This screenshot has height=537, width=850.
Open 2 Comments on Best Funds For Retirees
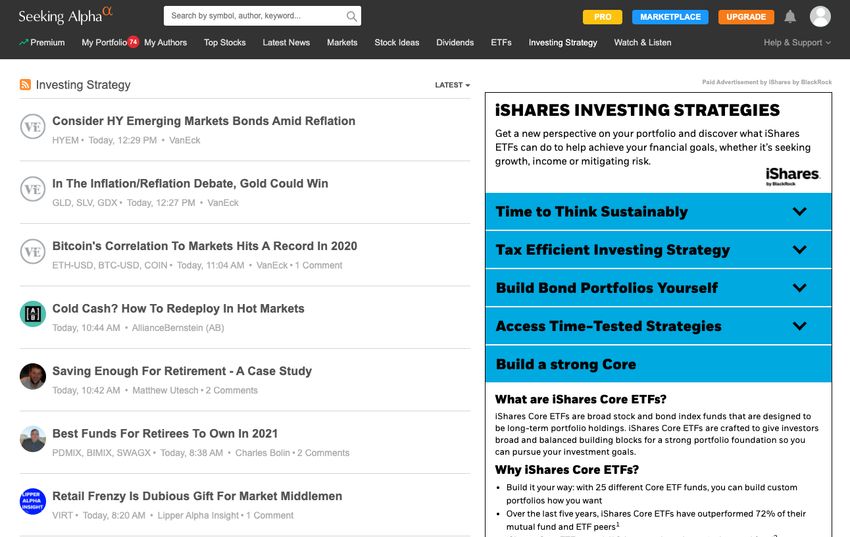pos(323,453)
